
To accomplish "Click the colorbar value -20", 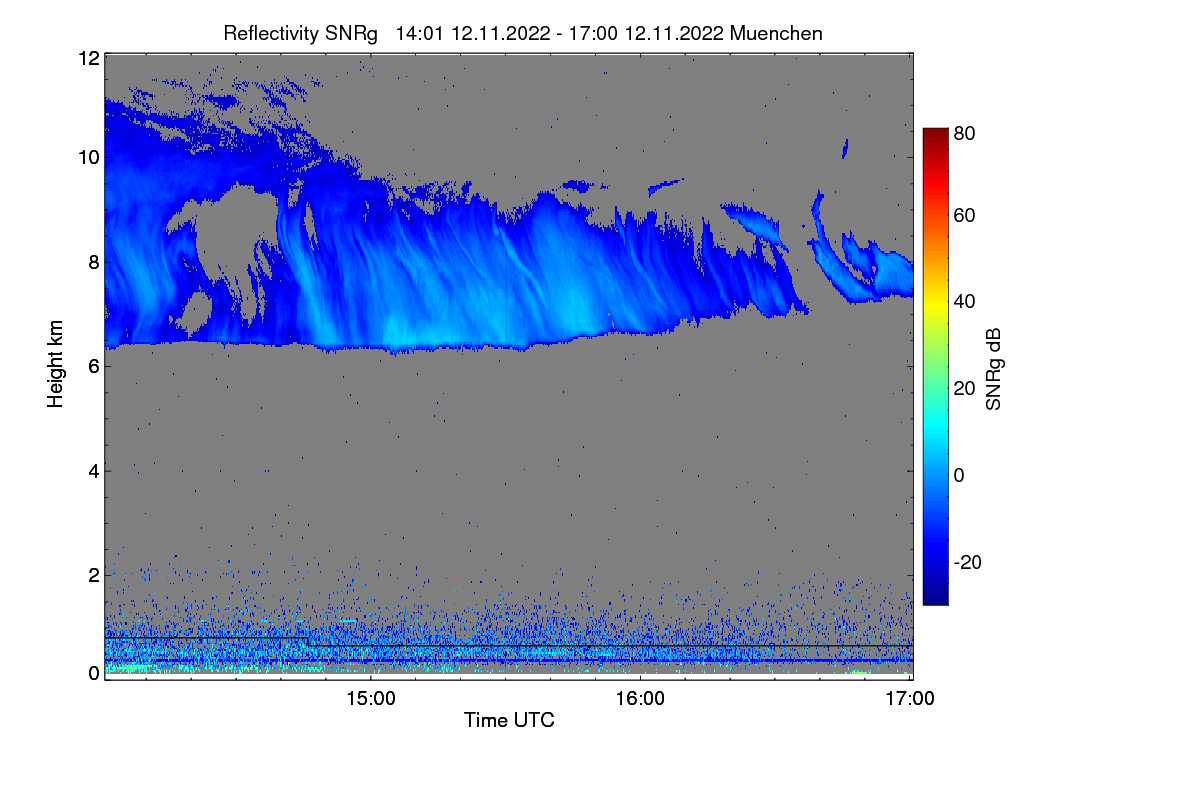I will (x=967, y=562).
